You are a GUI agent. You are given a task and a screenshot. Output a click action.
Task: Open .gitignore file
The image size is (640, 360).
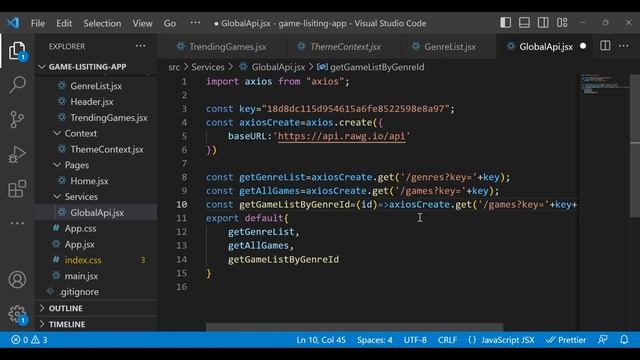point(79,292)
